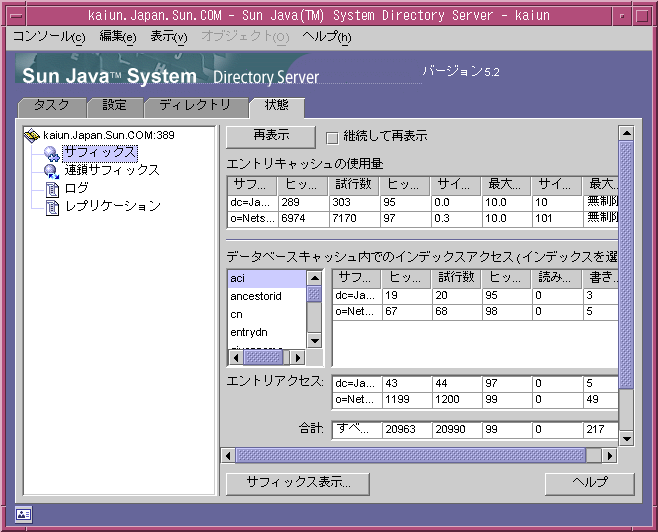The height and width of the screenshot is (532, 658).
Task: Click 試行数 column header in index access table
Action: (456, 278)
